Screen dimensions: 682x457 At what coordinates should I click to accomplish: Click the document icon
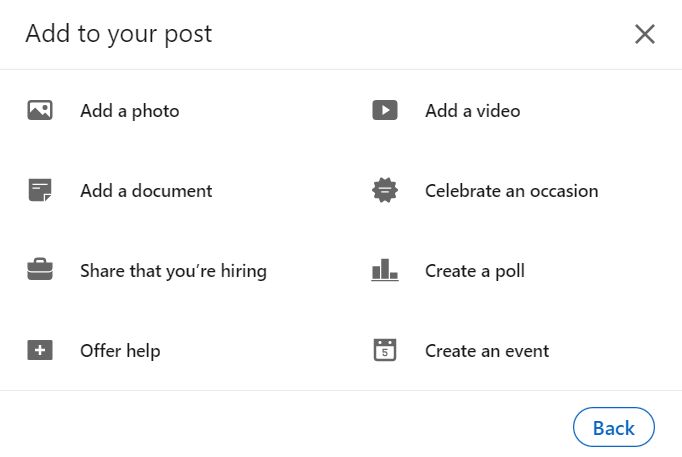(40, 190)
